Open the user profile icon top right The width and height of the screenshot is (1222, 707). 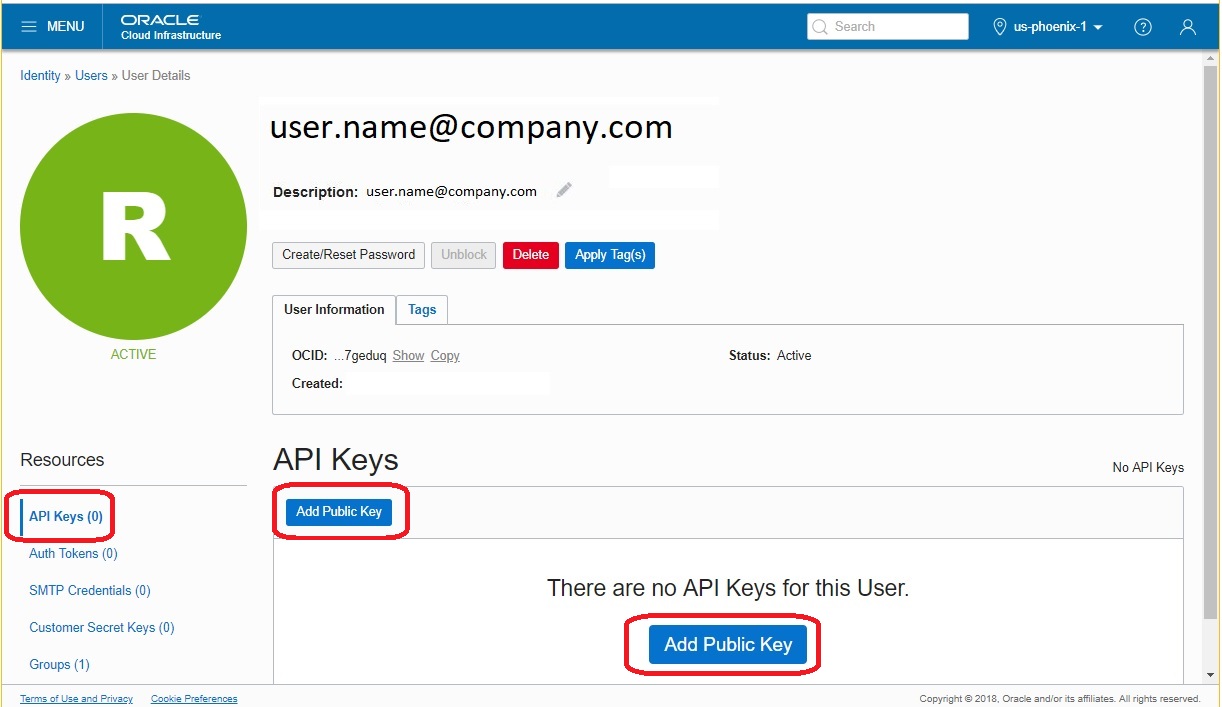[1188, 27]
